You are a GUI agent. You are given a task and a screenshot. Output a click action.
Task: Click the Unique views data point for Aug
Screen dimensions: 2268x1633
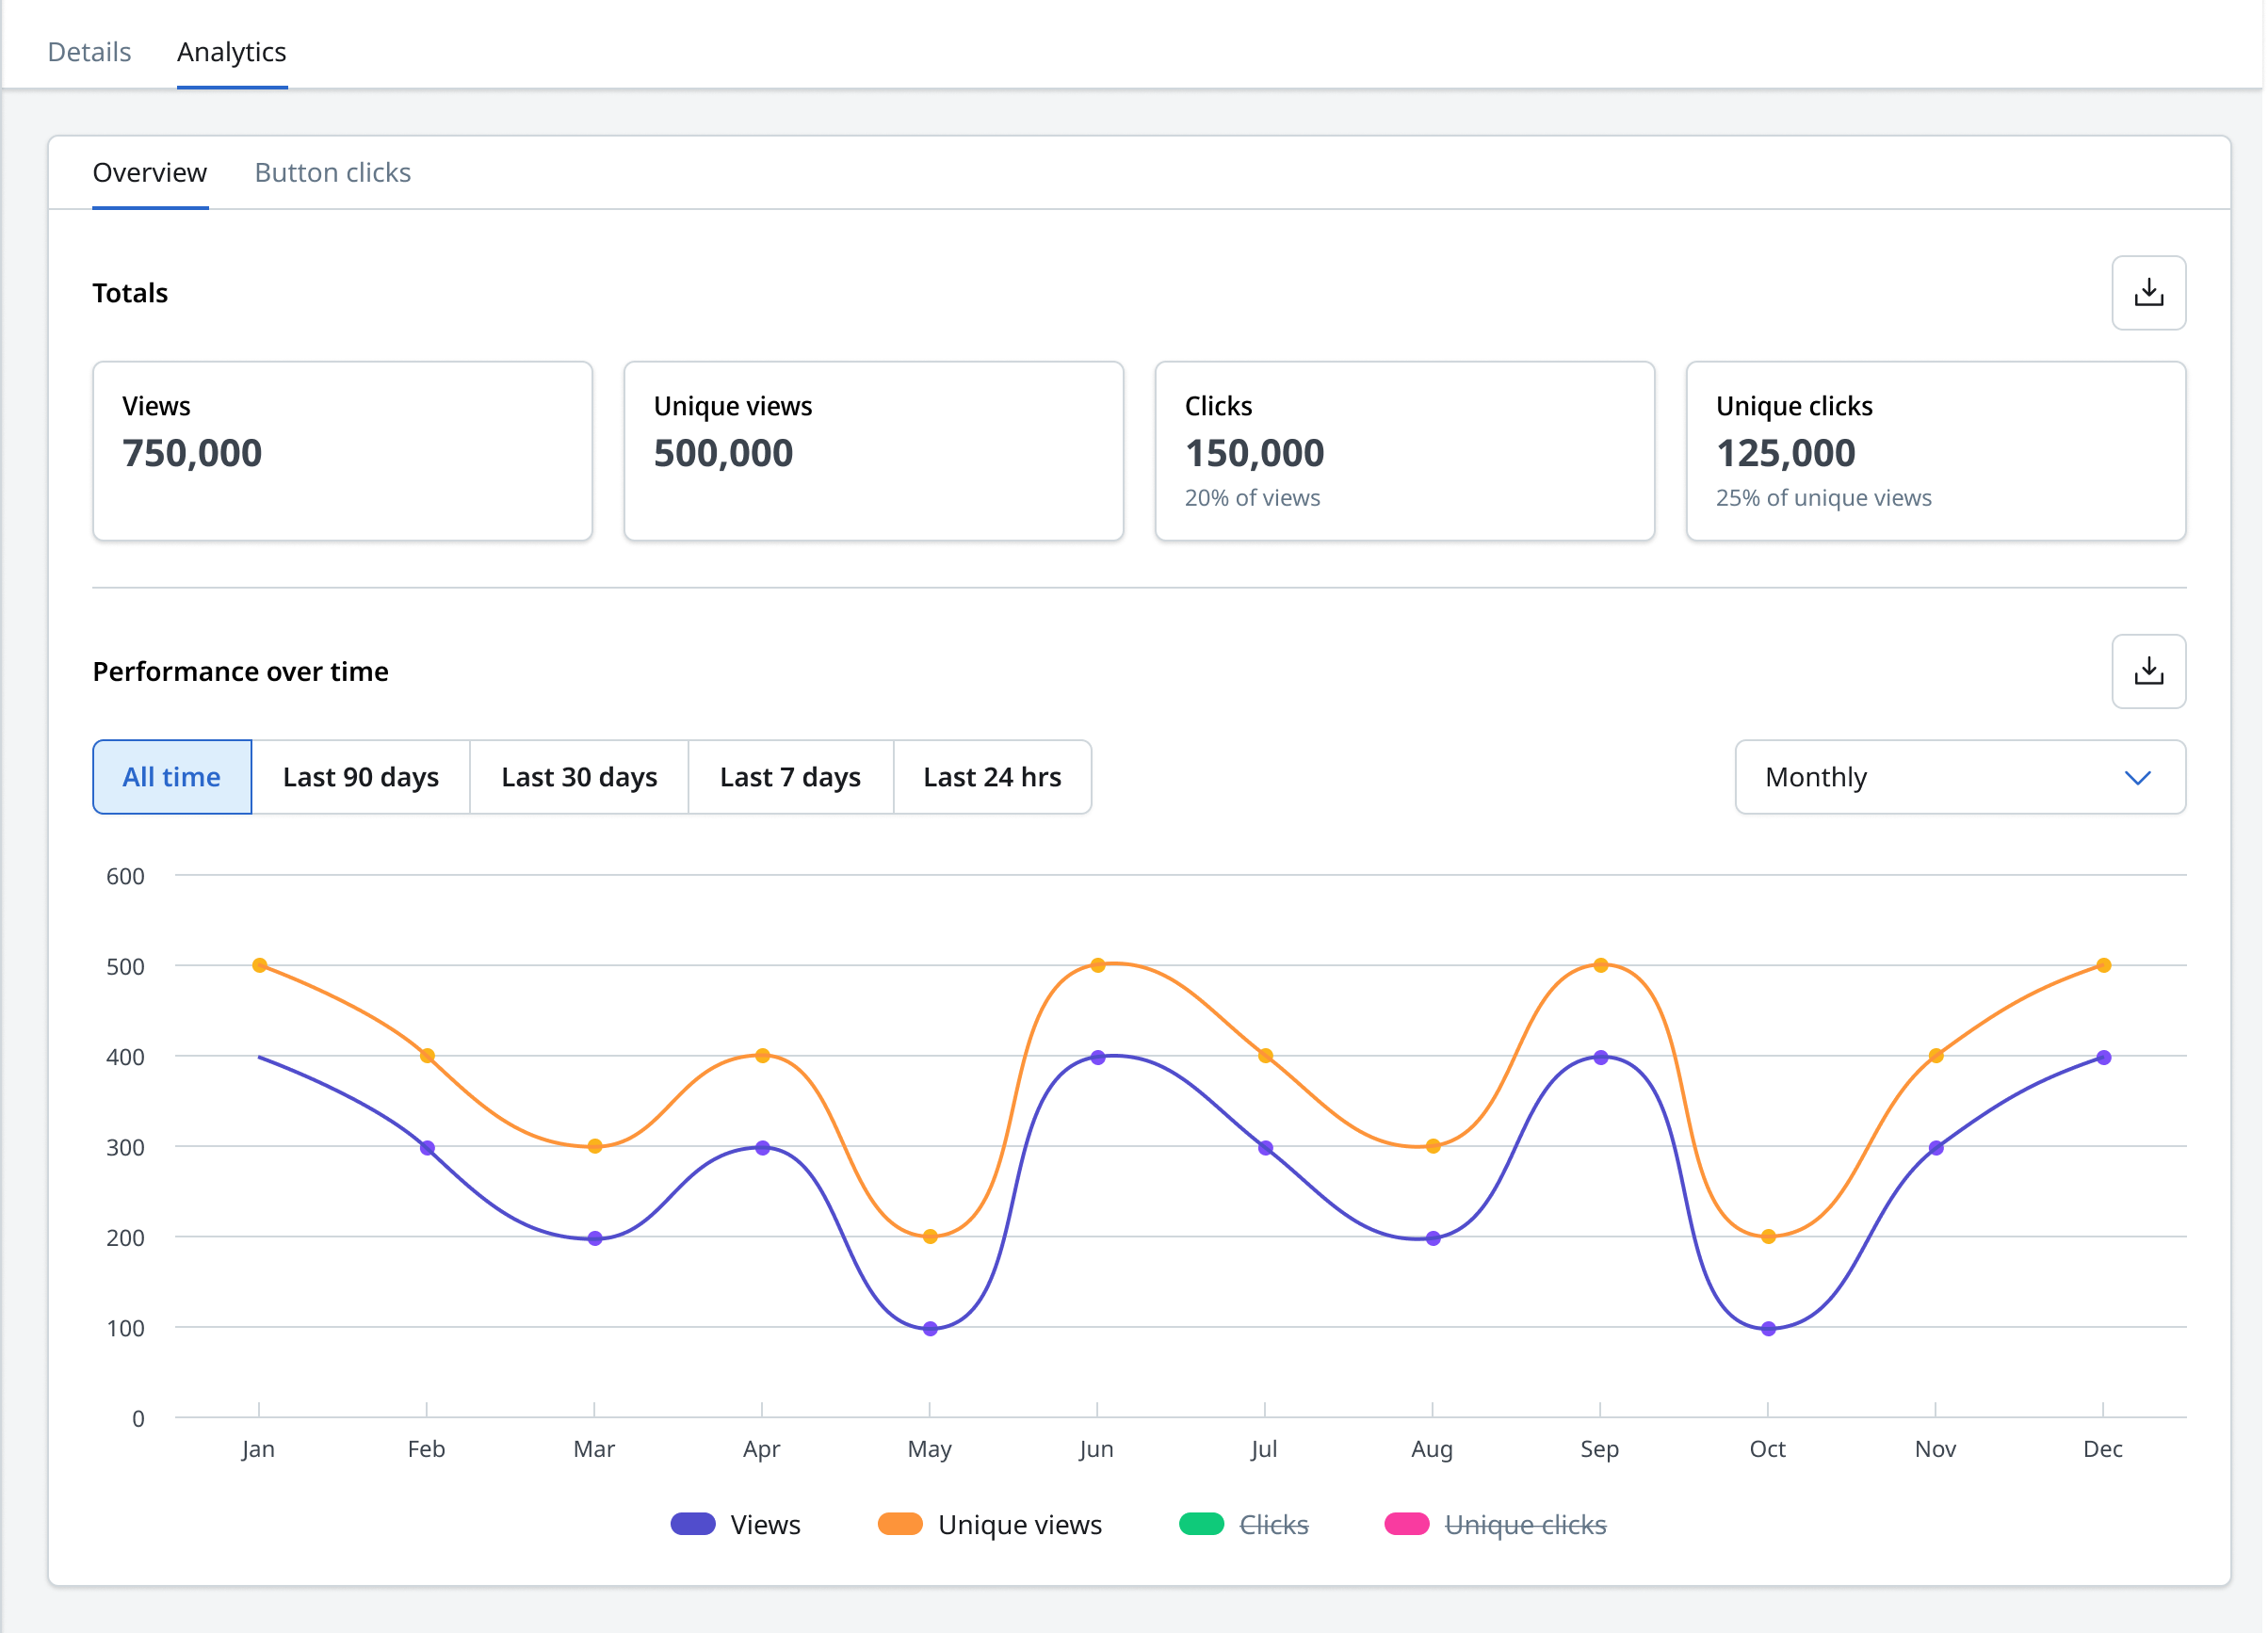point(1433,1146)
